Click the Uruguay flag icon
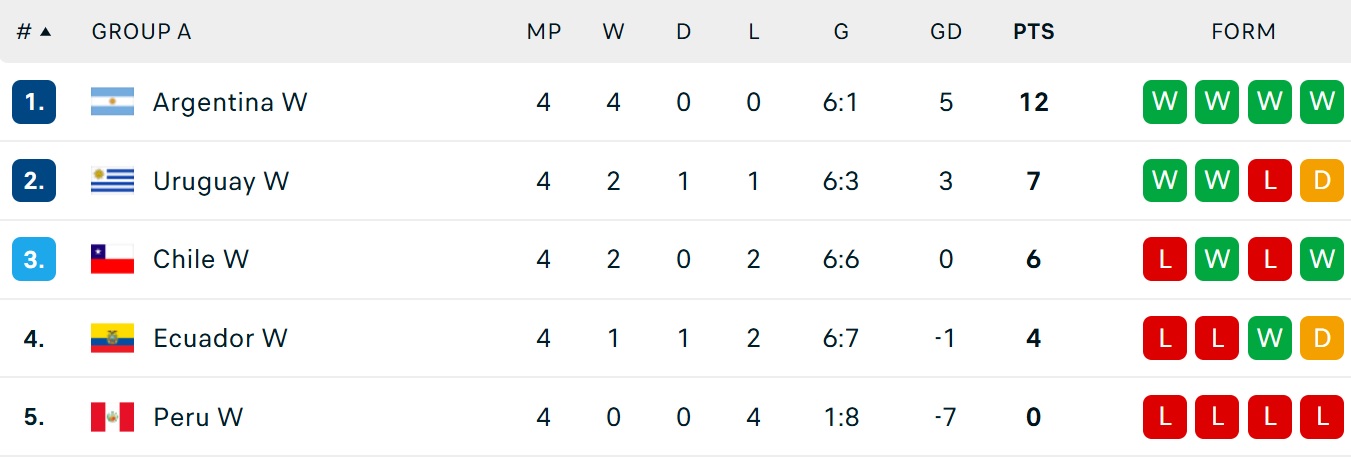 (x=112, y=181)
